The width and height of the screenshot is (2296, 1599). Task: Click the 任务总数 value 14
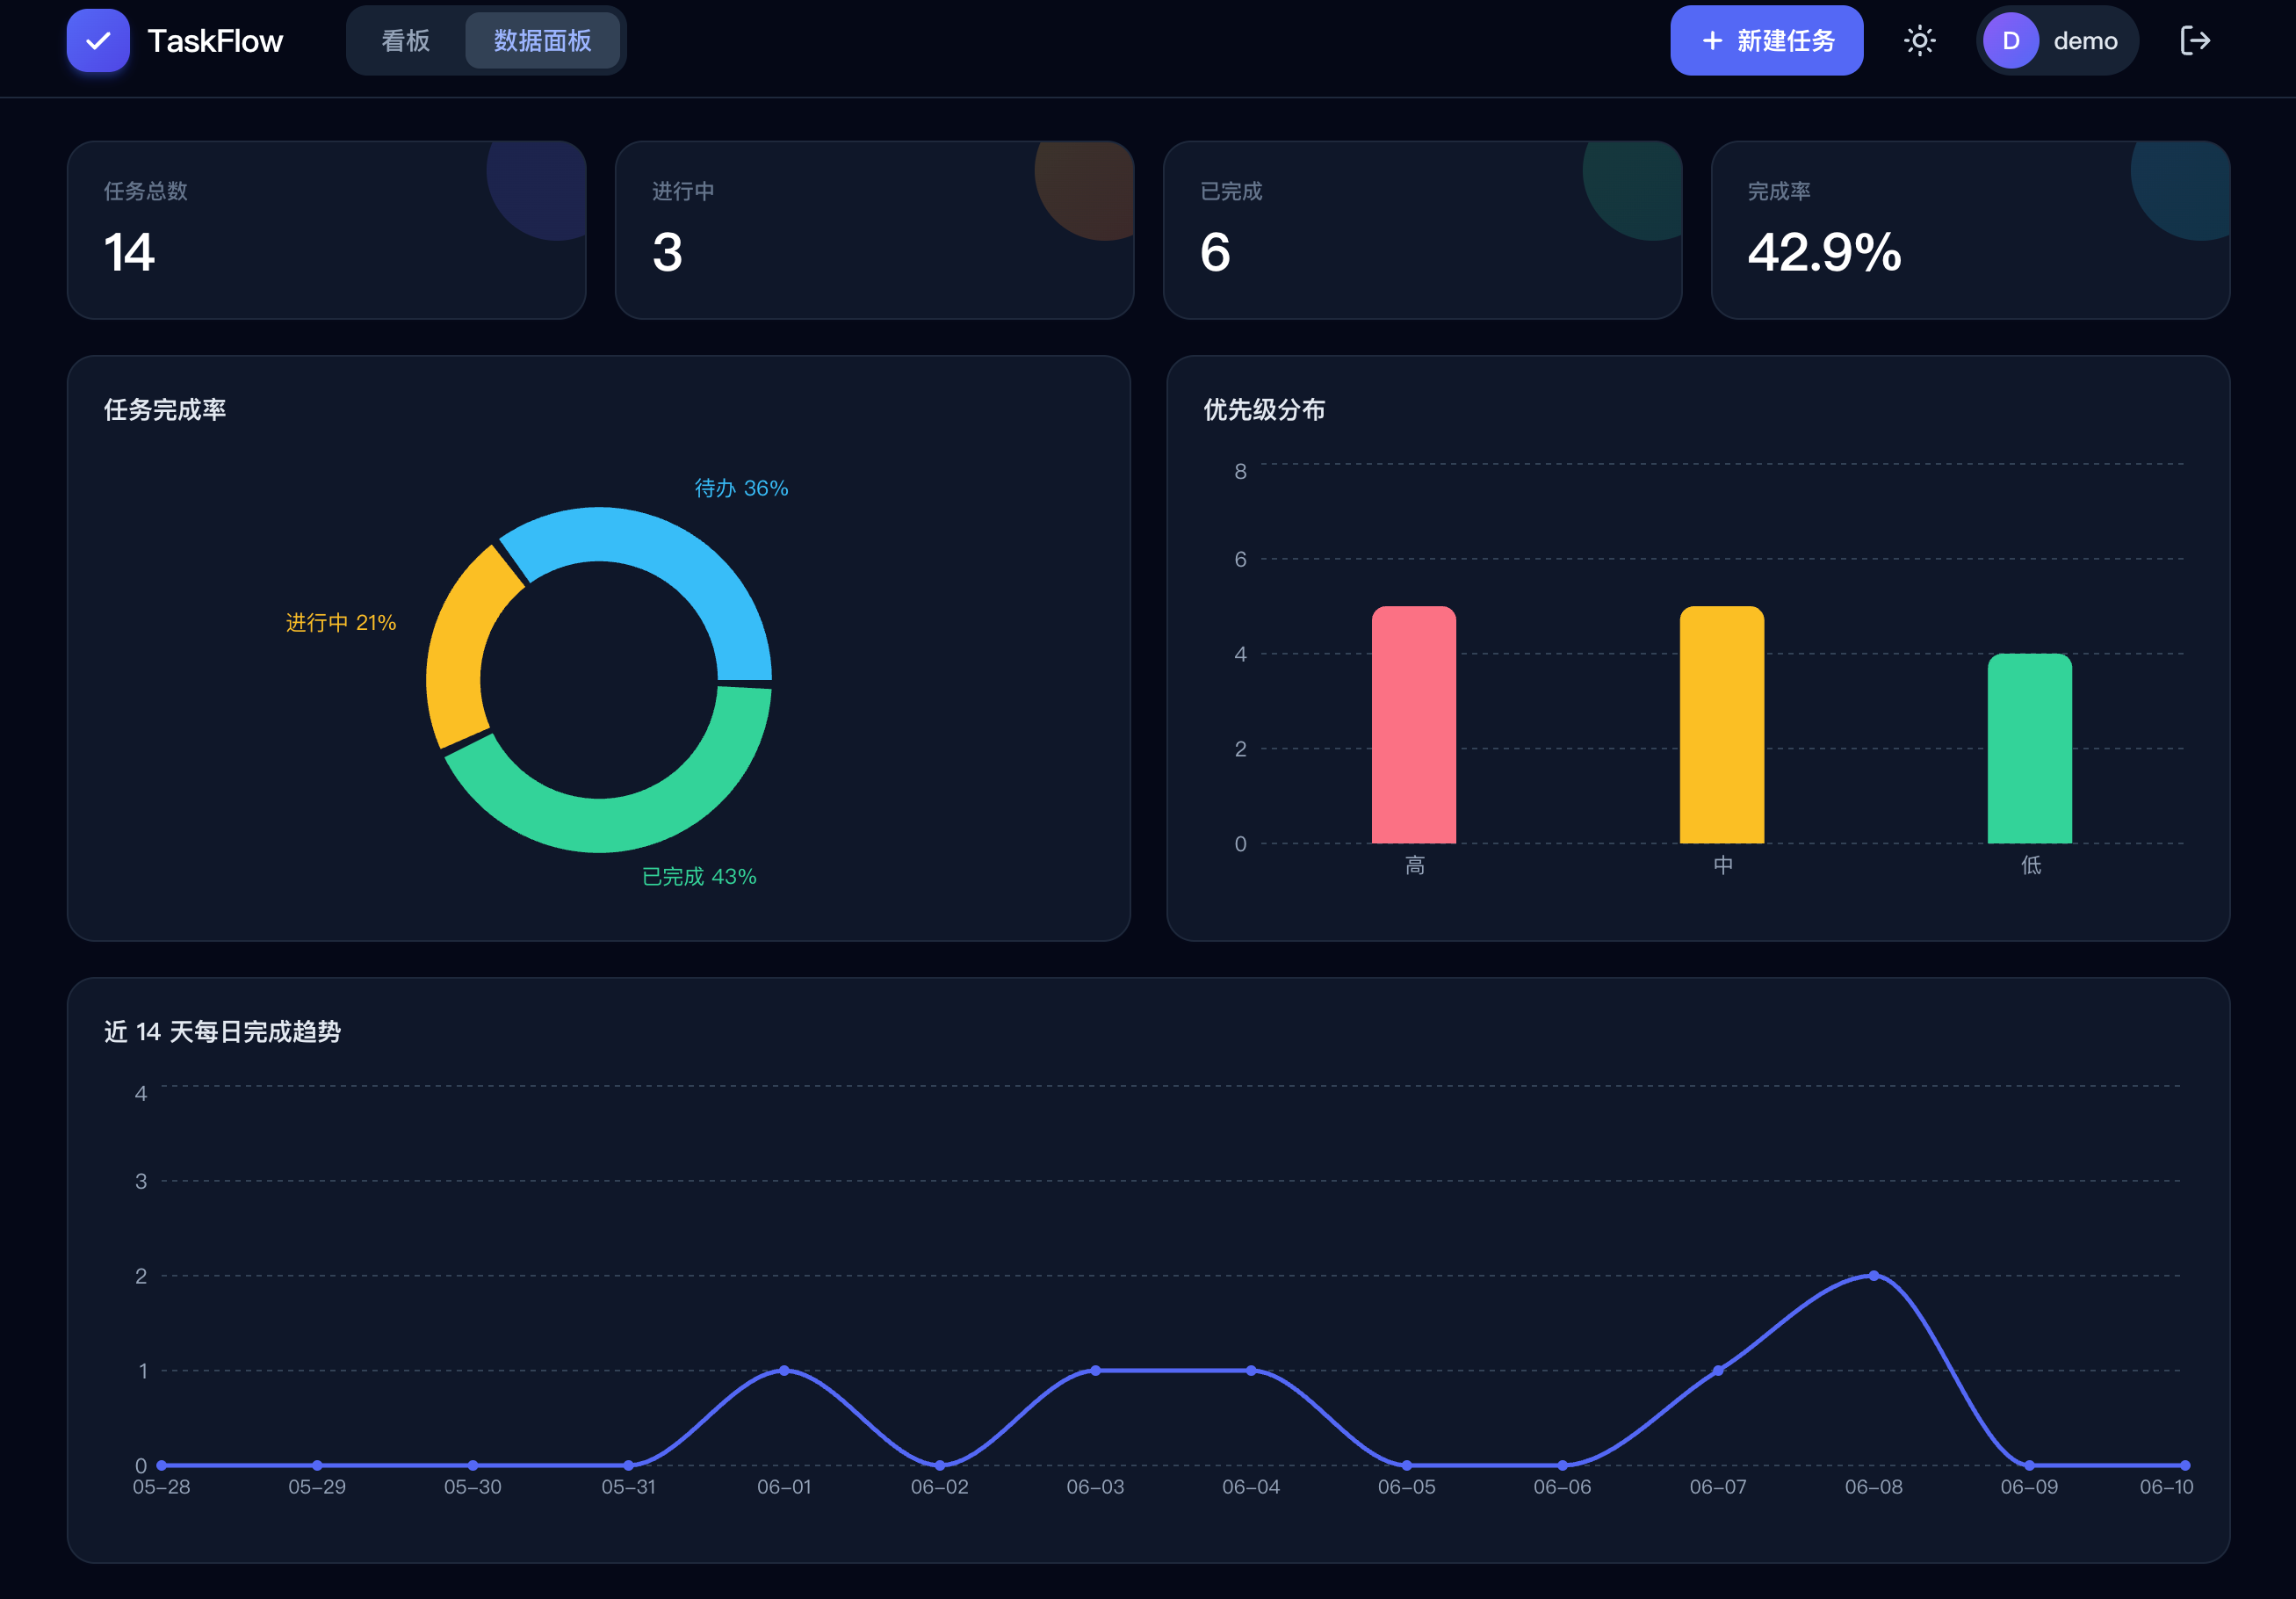click(129, 252)
